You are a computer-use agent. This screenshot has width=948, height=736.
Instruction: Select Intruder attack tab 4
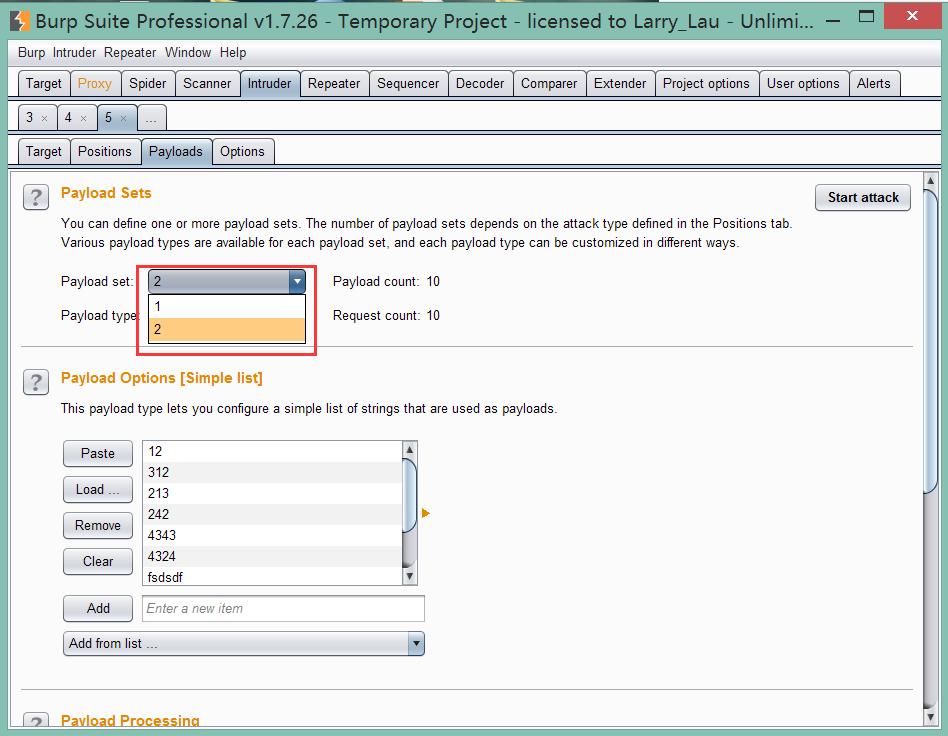68,117
